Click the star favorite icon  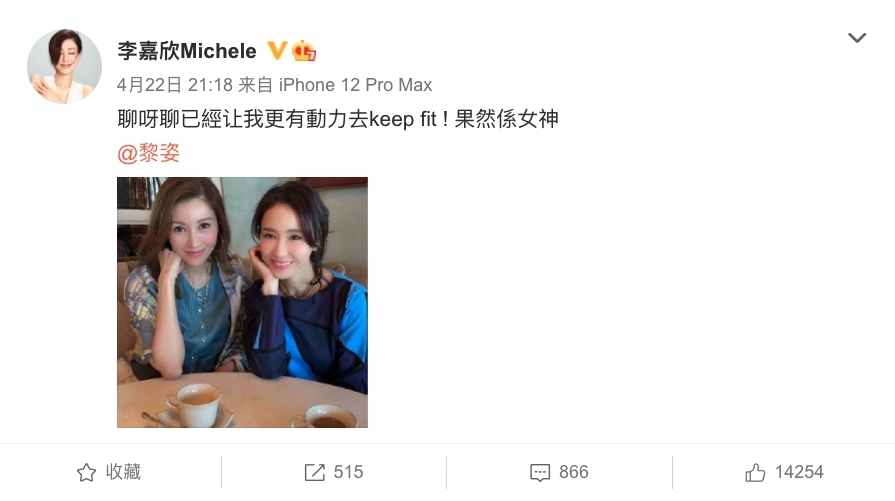[x=87, y=472]
